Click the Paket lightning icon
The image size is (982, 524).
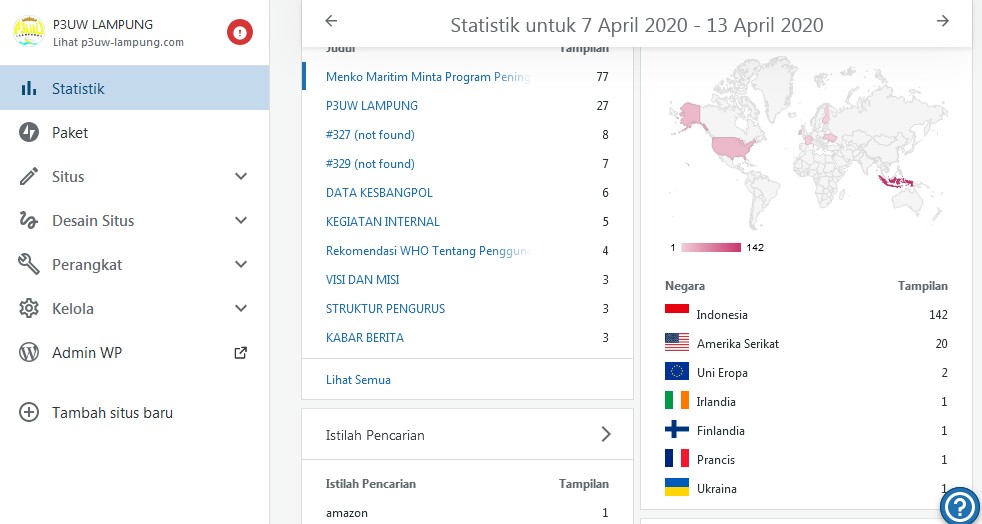click(29, 133)
